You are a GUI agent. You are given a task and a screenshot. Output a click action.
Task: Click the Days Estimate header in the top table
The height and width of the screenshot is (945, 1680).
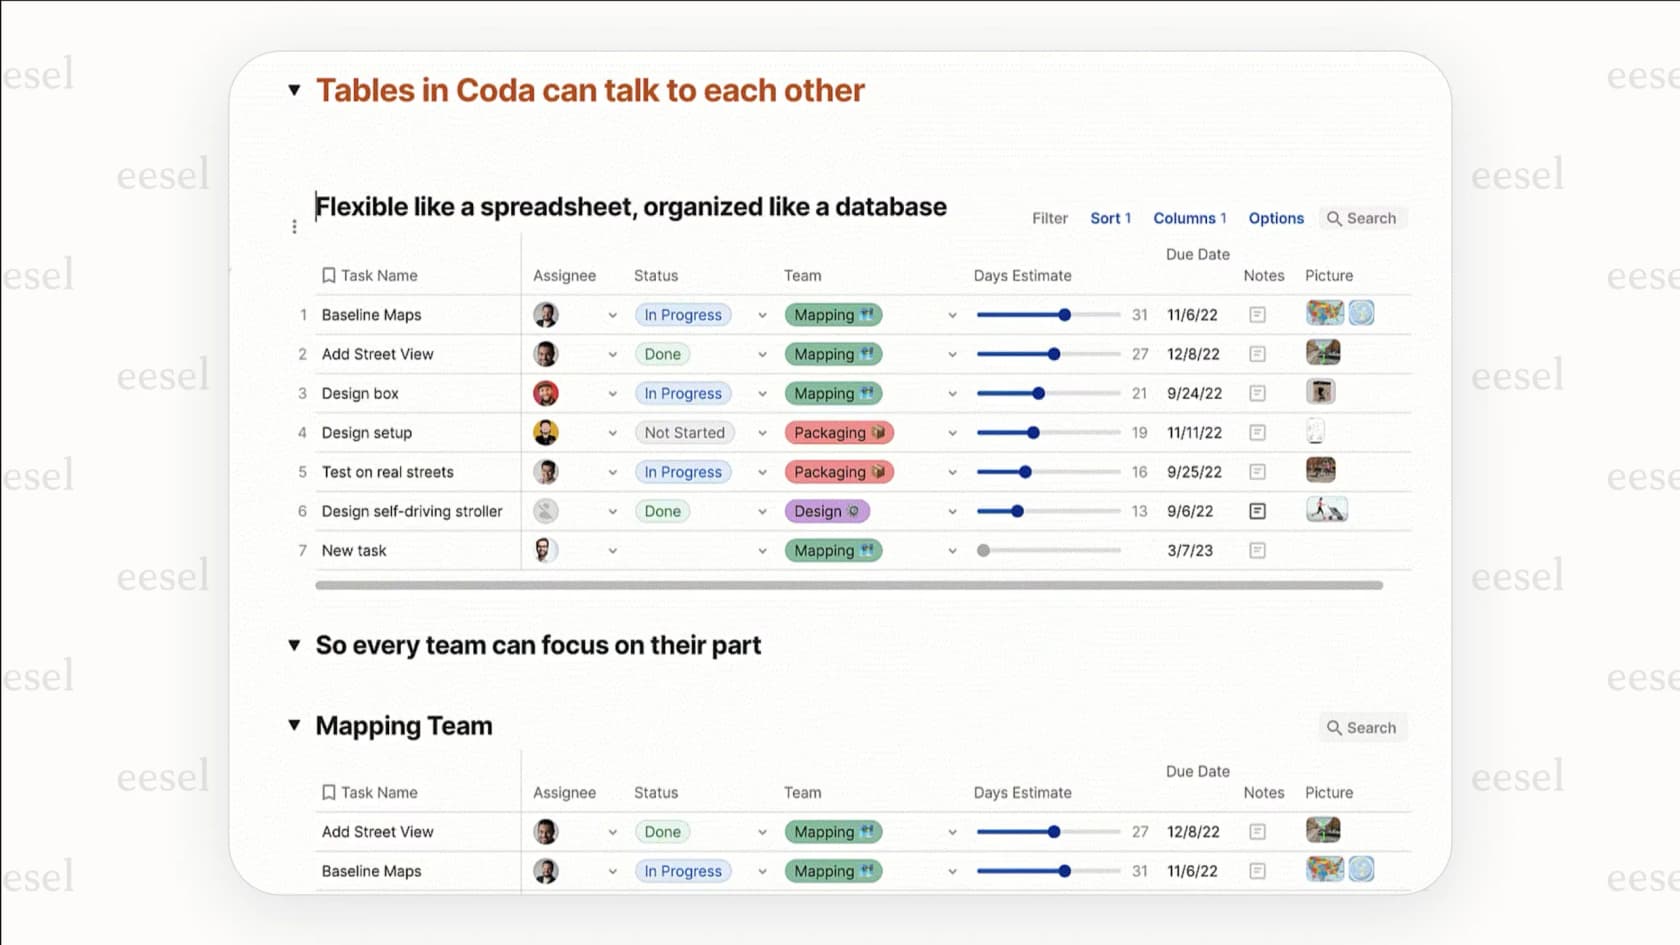(x=1022, y=275)
